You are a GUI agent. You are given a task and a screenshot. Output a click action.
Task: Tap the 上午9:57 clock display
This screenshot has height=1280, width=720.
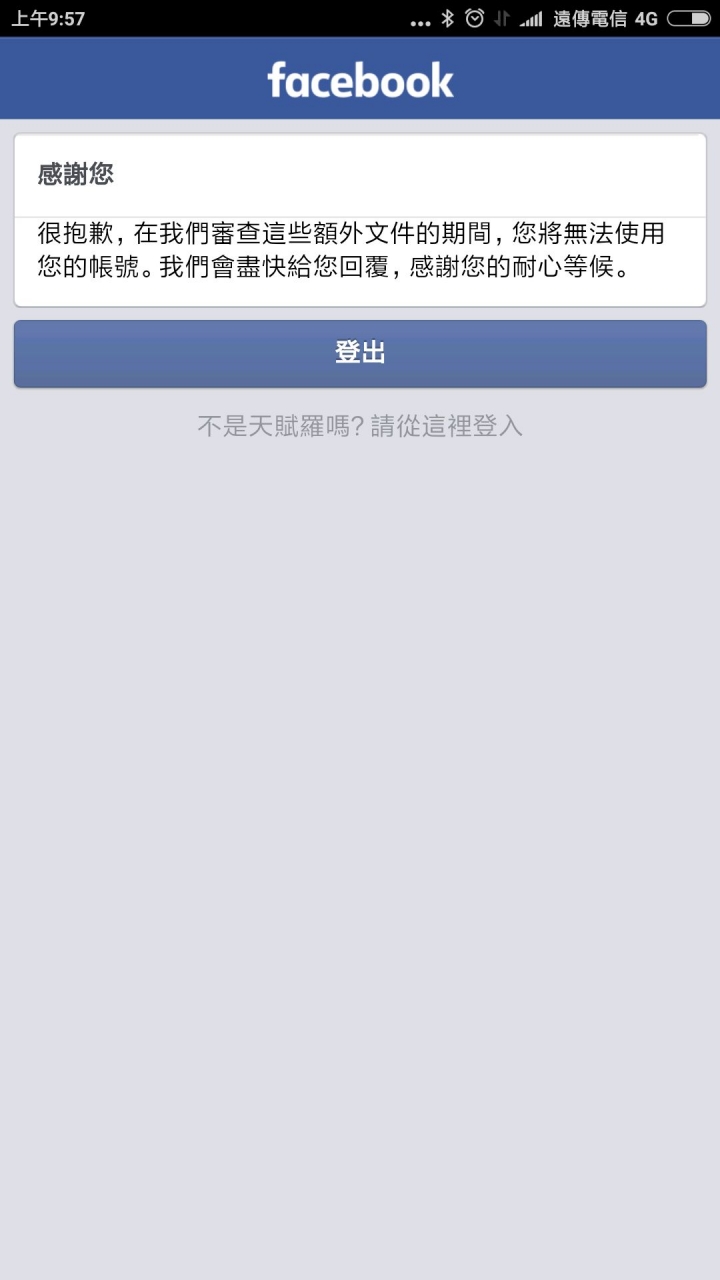pos(48,19)
